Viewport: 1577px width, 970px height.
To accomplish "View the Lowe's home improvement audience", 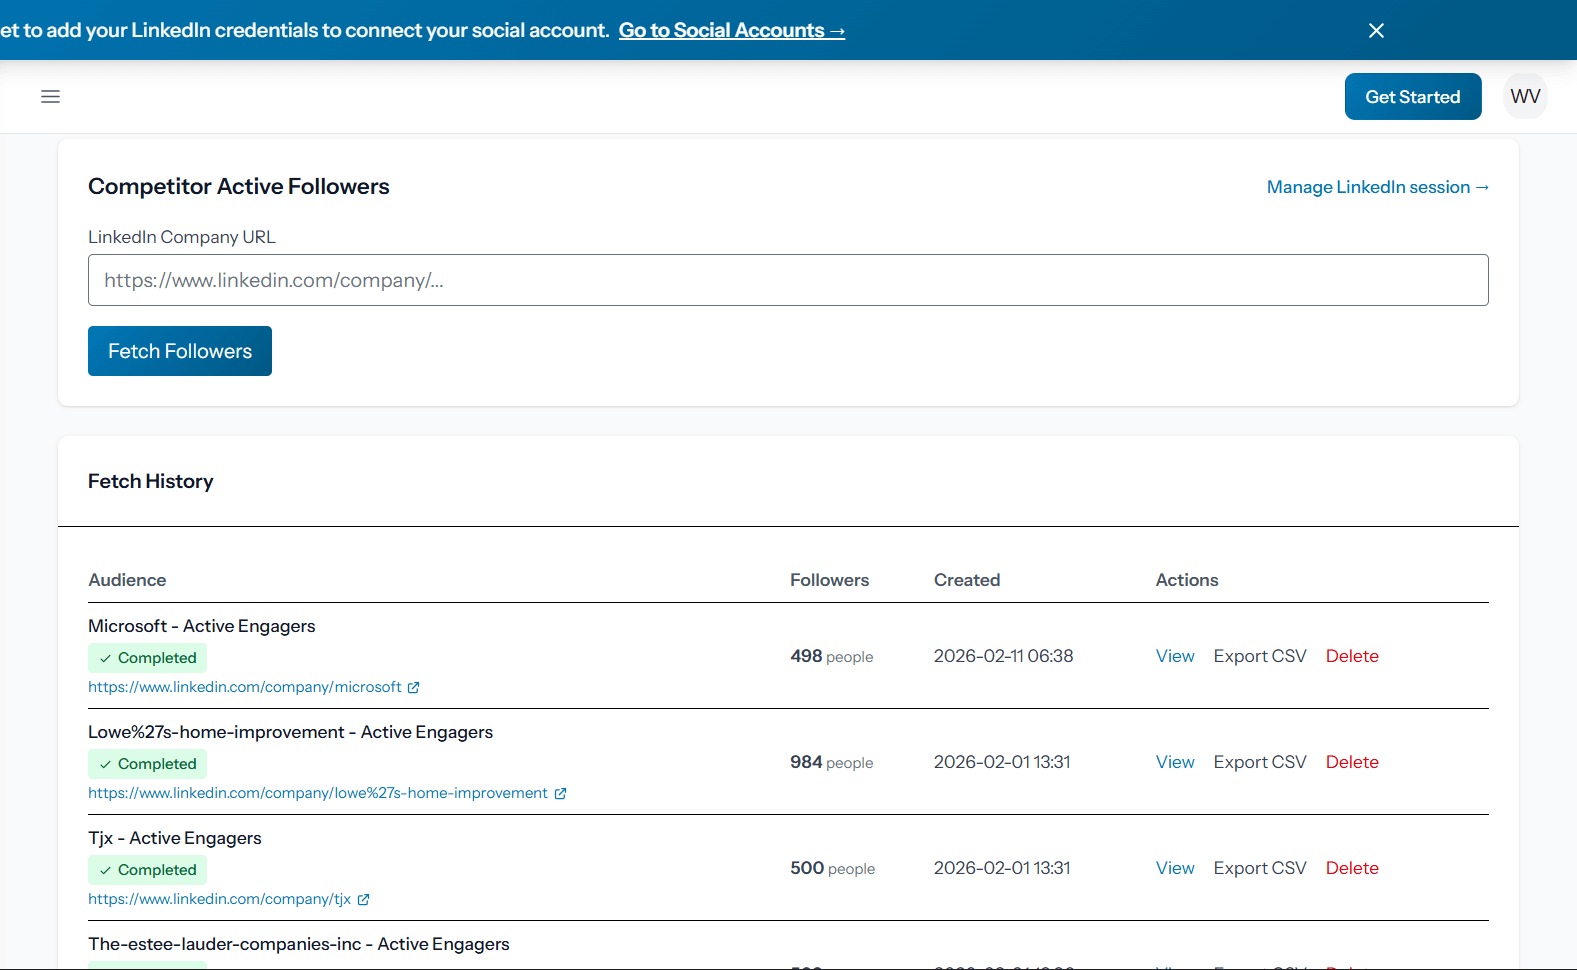I will click(x=1174, y=762).
